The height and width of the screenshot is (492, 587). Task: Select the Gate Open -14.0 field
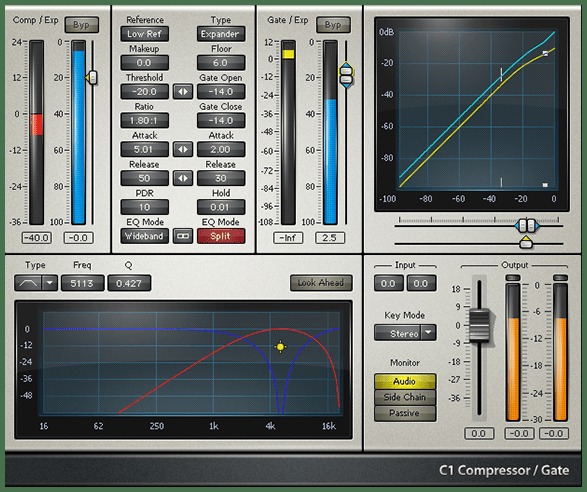221,91
